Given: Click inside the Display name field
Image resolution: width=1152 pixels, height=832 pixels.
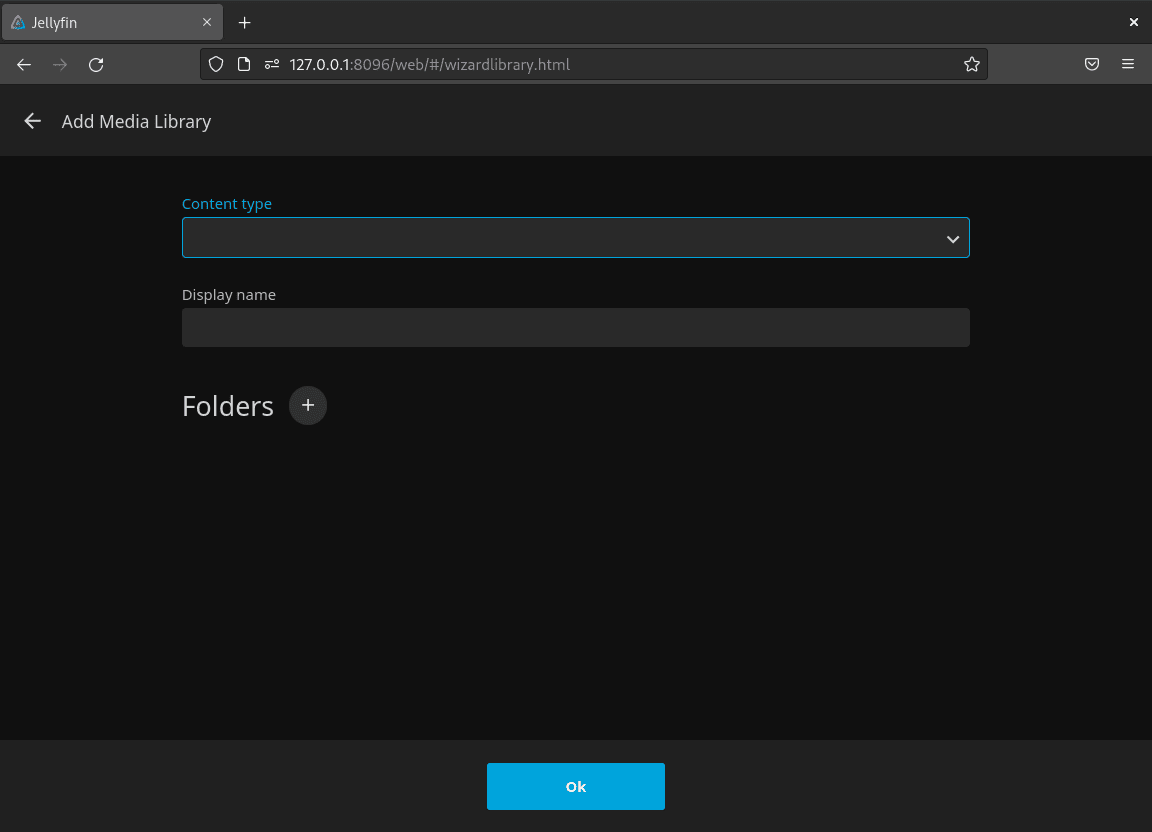Looking at the screenshot, I should click(575, 327).
